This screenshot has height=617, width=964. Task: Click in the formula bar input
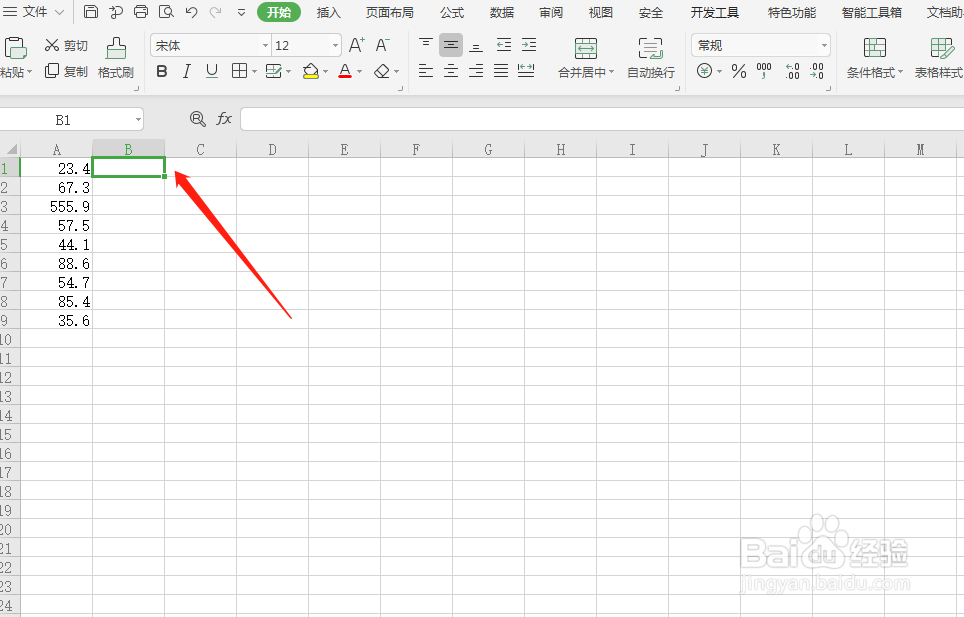[x=602, y=119]
